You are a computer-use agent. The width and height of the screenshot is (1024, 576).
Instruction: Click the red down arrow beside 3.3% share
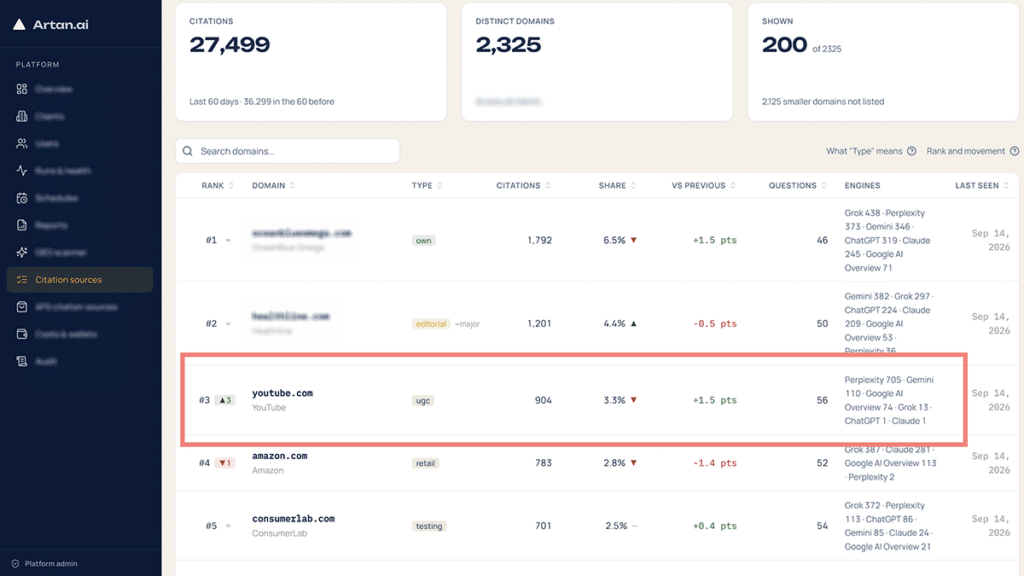click(x=633, y=400)
